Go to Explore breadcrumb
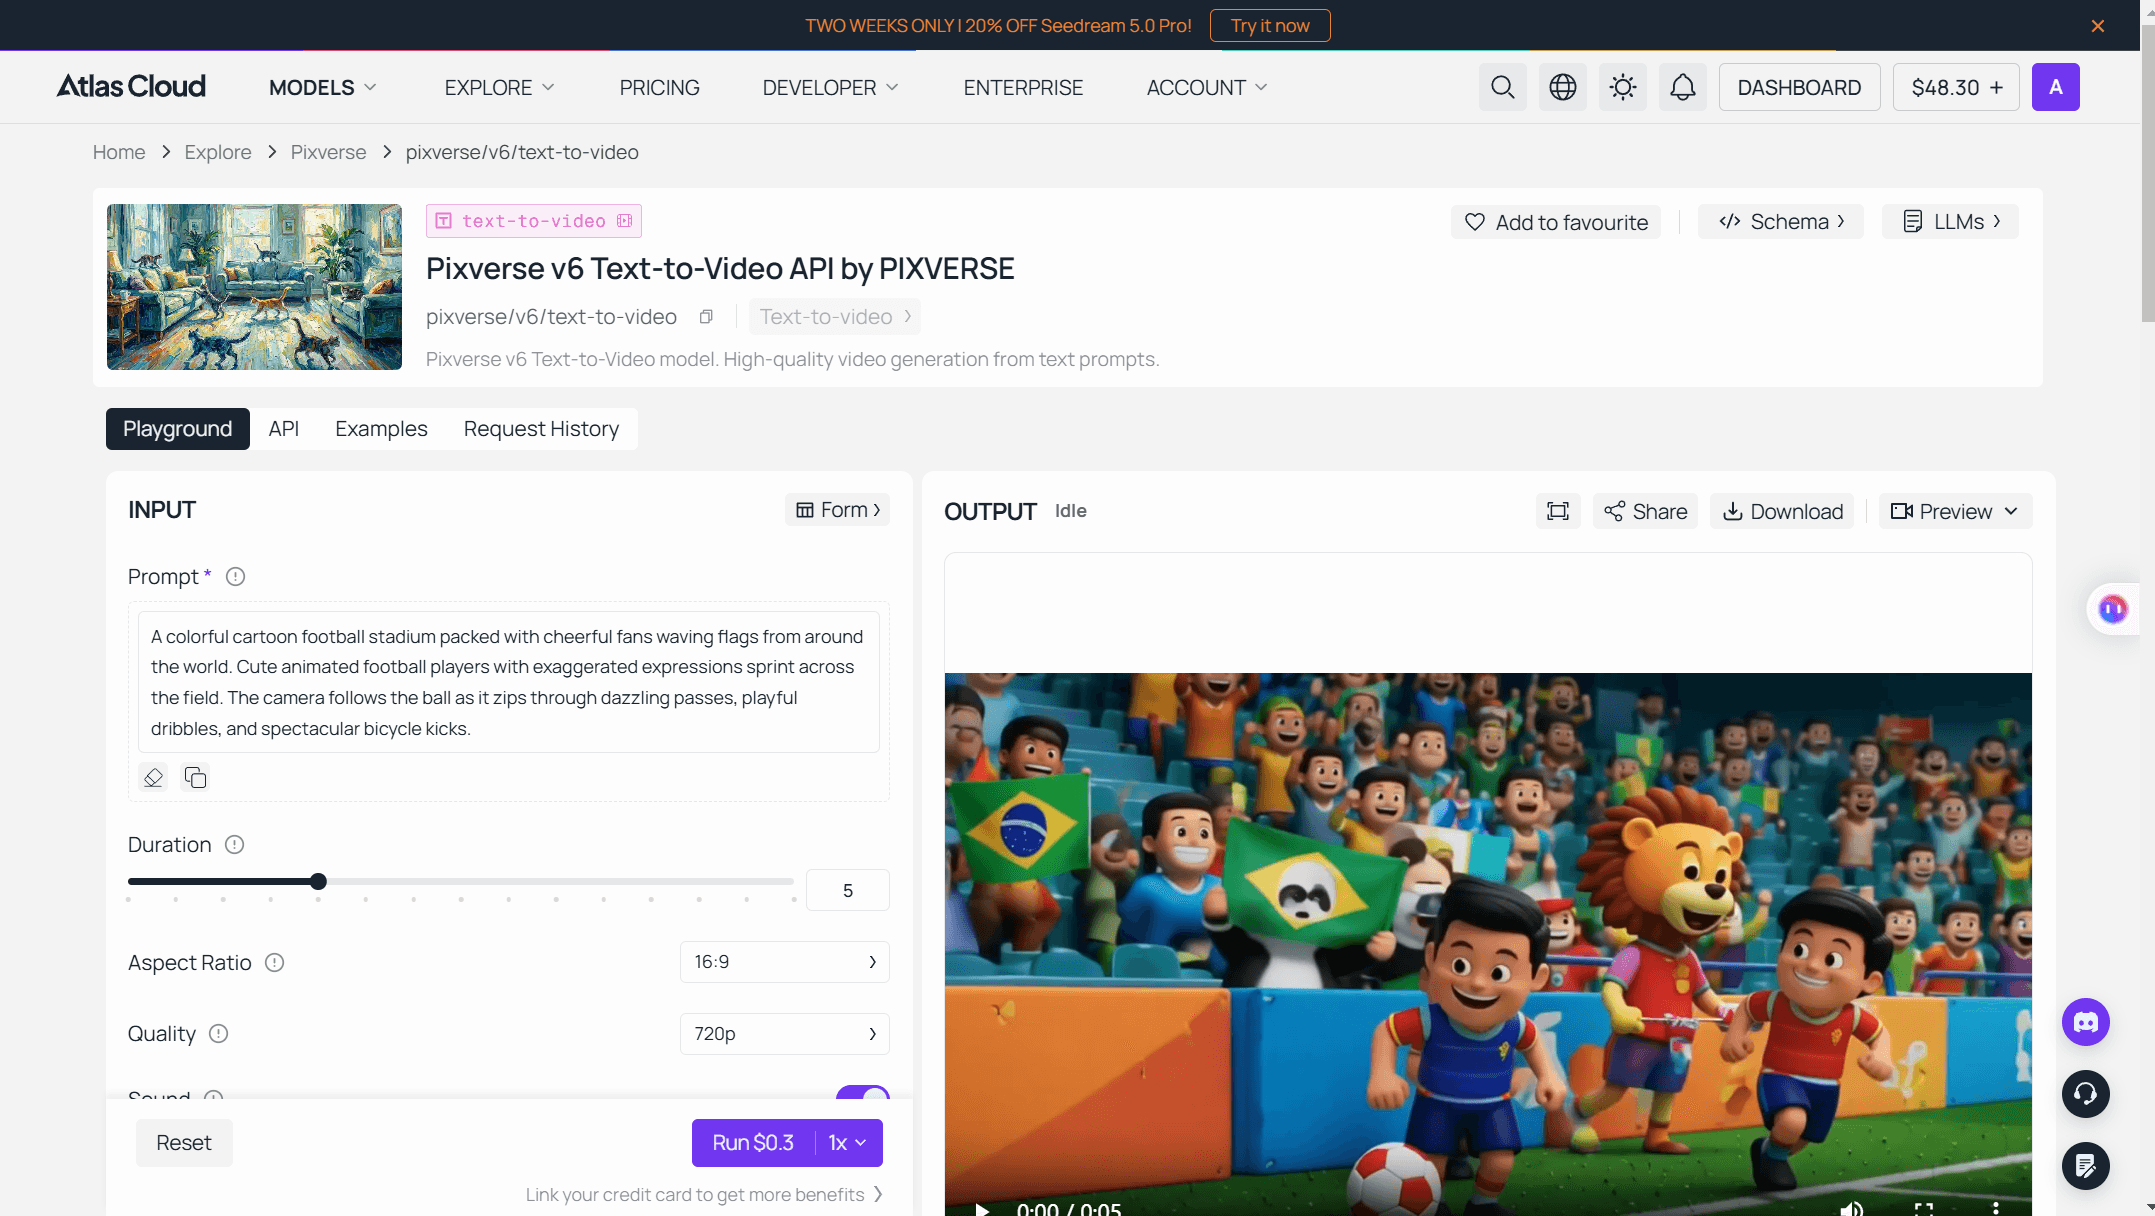 pyautogui.click(x=217, y=152)
